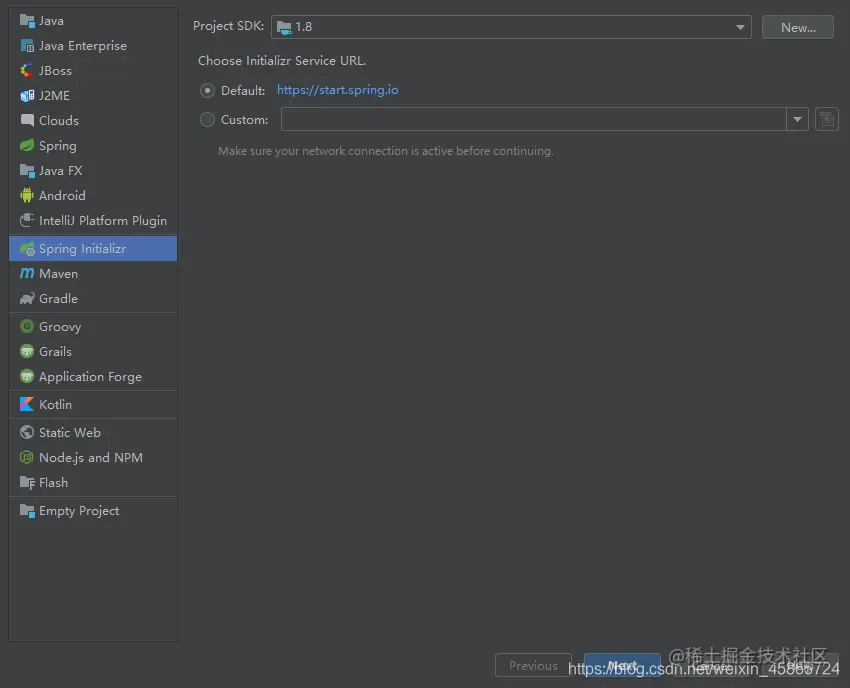
Task: Select the Default service URL radio button
Action: click(207, 91)
